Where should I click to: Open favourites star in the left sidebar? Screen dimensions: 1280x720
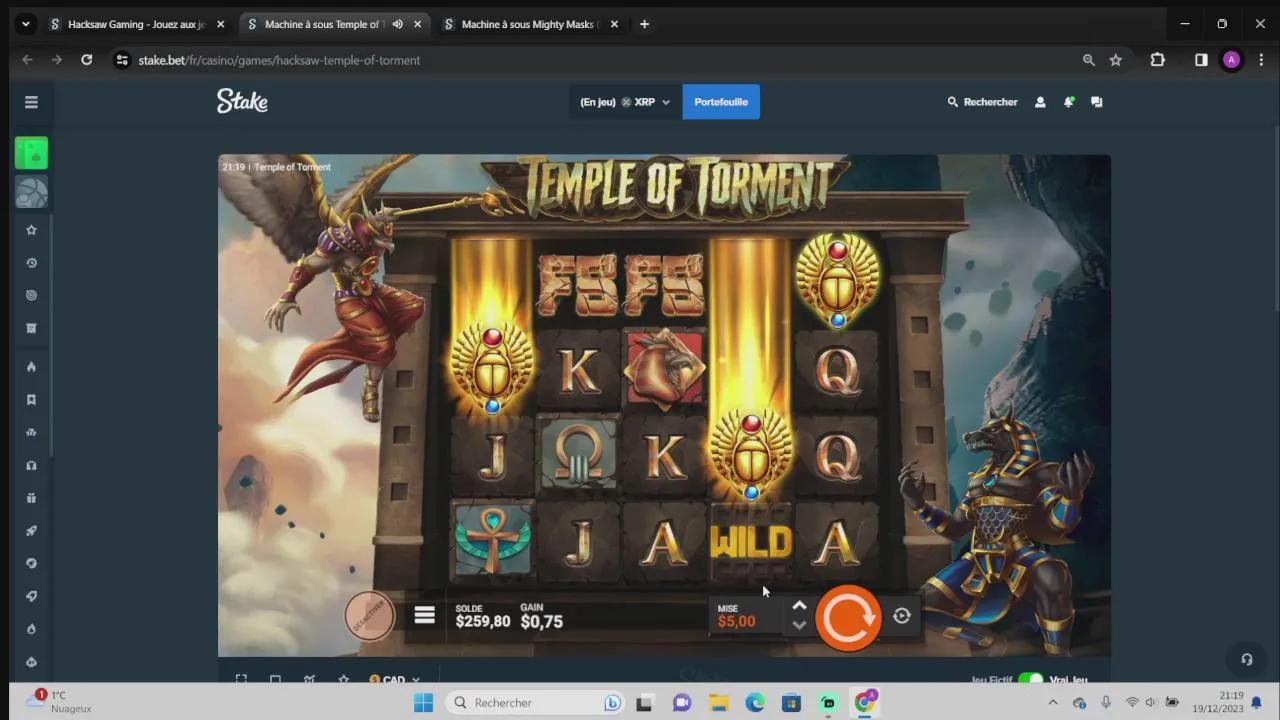(31, 230)
